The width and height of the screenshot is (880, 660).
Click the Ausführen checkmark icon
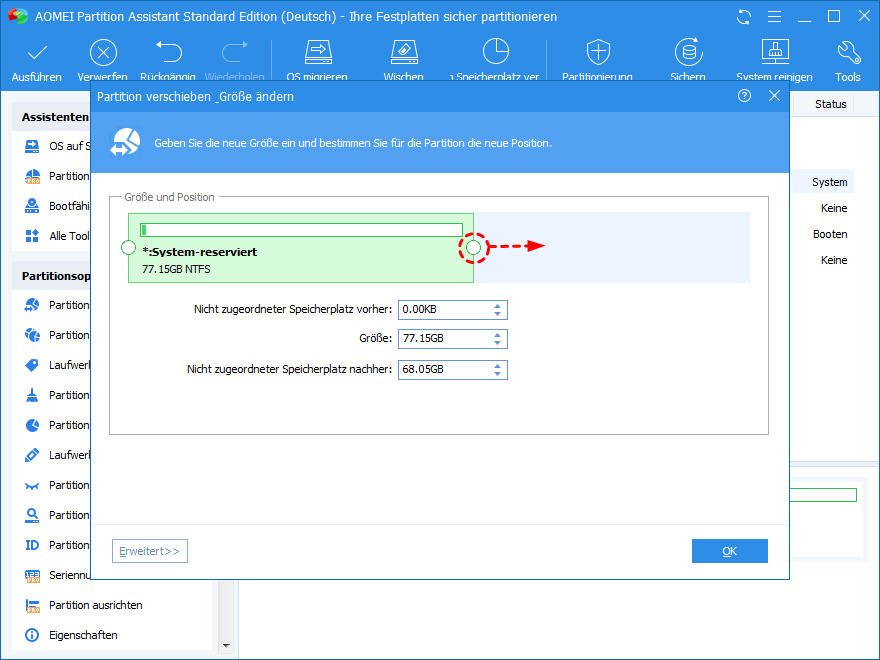pyautogui.click(x=37, y=53)
